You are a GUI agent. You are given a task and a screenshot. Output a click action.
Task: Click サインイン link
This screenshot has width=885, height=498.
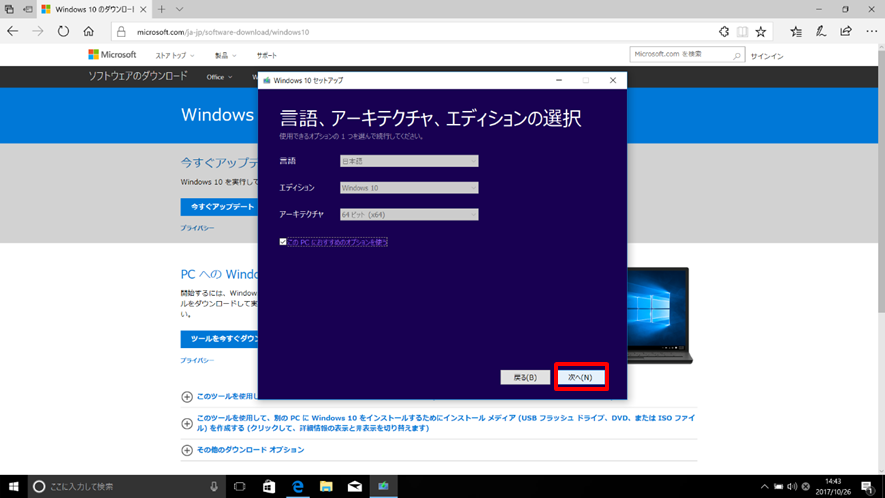[x=766, y=56]
